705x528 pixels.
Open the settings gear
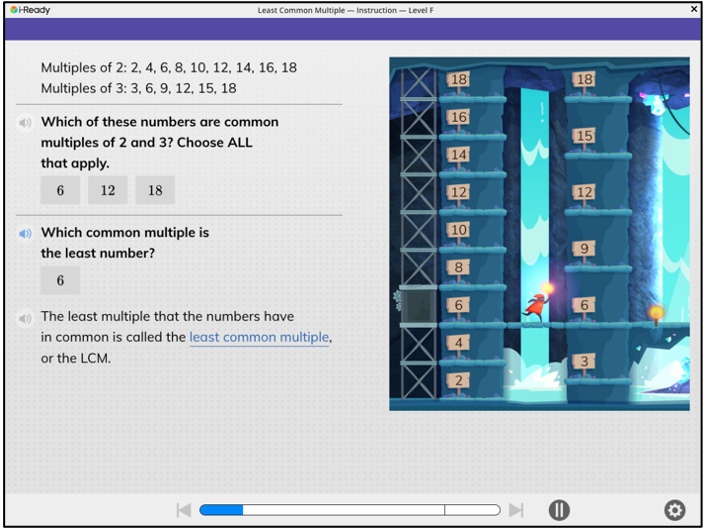[674, 510]
